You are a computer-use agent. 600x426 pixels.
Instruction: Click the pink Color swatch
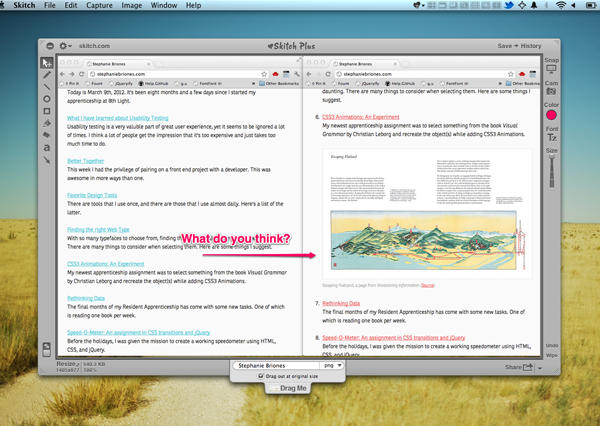pos(551,115)
